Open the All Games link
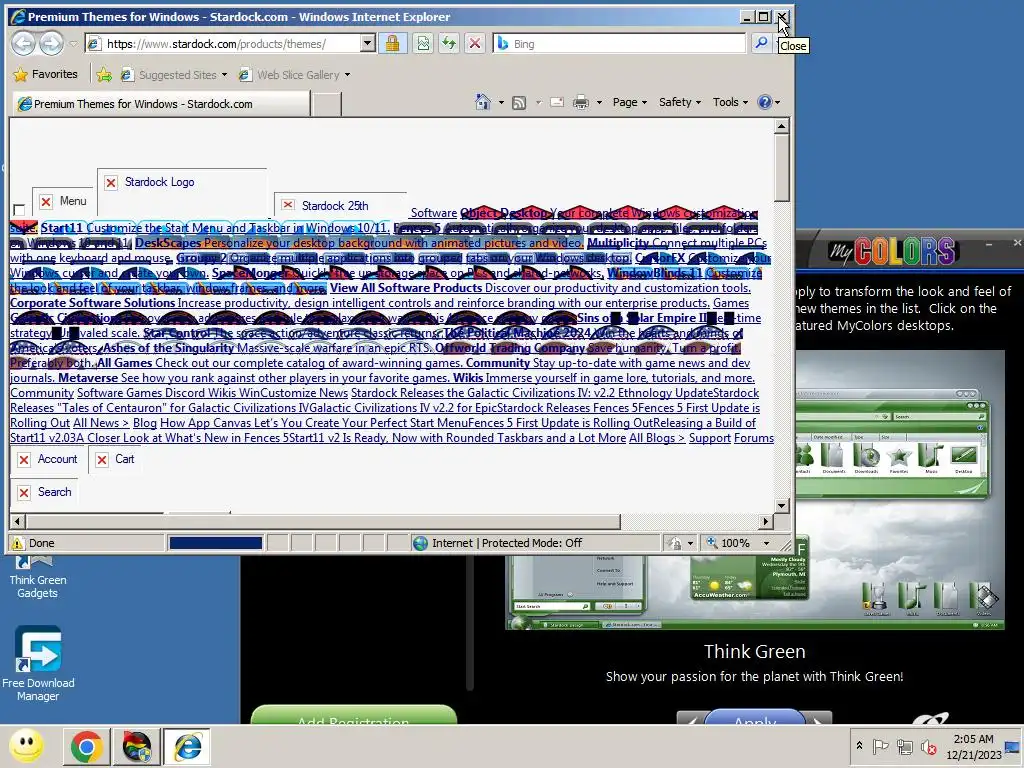 pyautogui.click(x=124, y=363)
